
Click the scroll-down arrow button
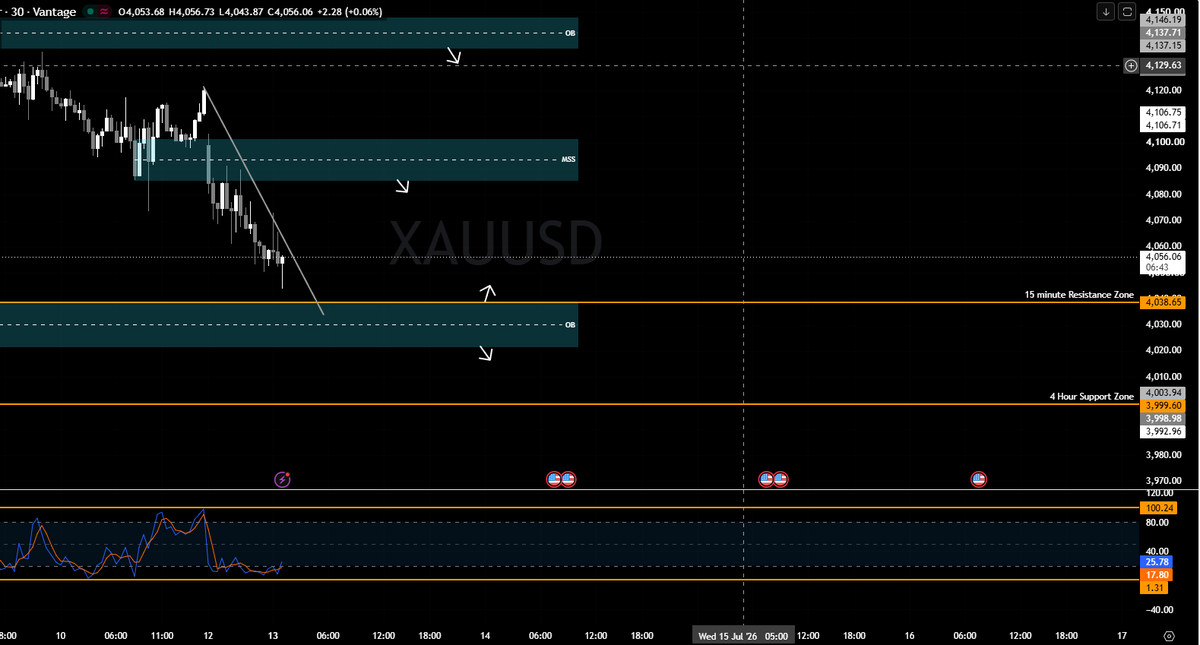pos(1106,12)
